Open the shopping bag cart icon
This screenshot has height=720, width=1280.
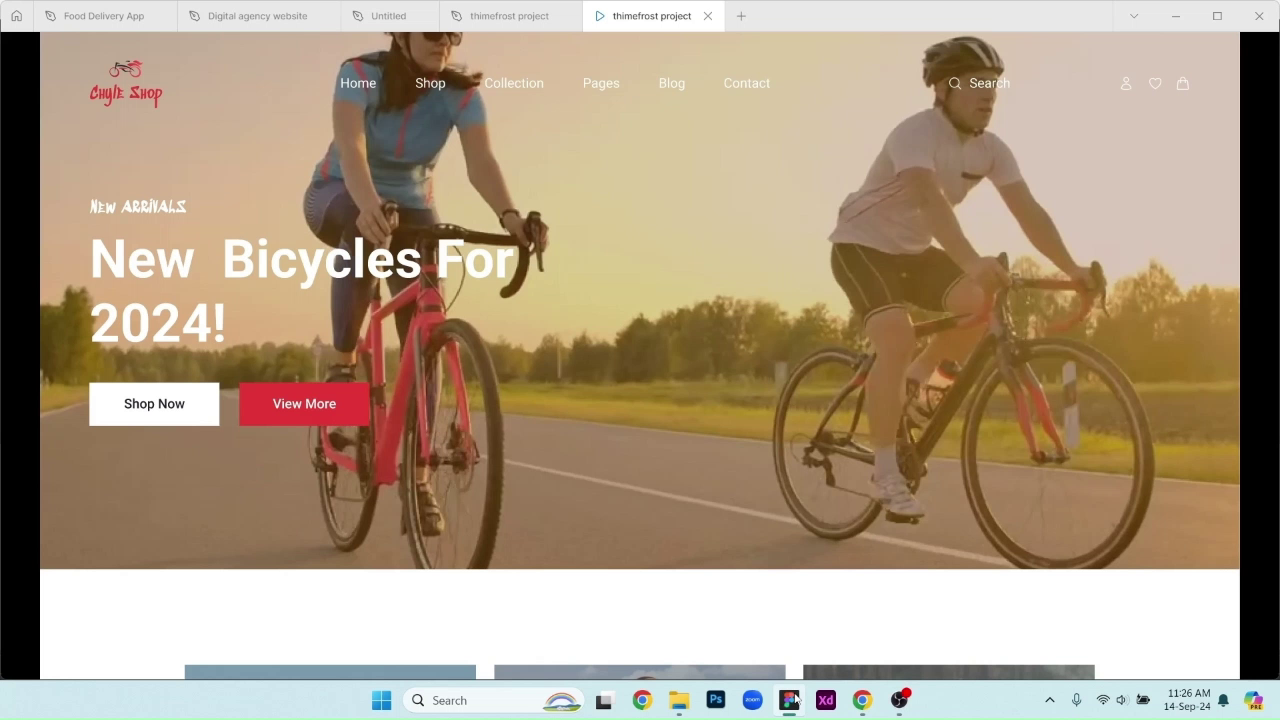(x=1183, y=83)
